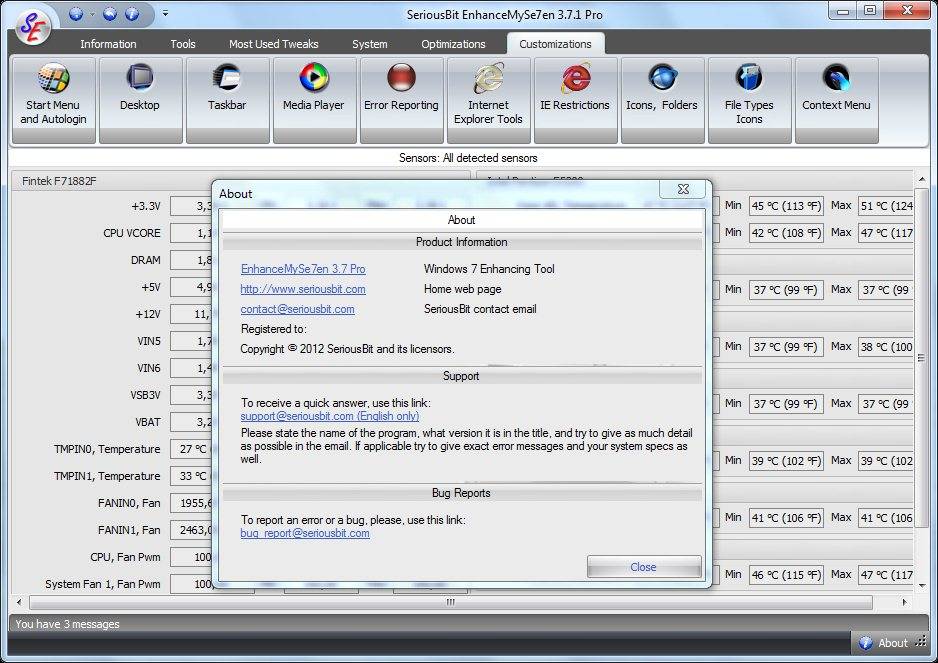Select the Taskbar customization icon
The height and width of the screenshot is (663, 938).
tap(227, 100)
